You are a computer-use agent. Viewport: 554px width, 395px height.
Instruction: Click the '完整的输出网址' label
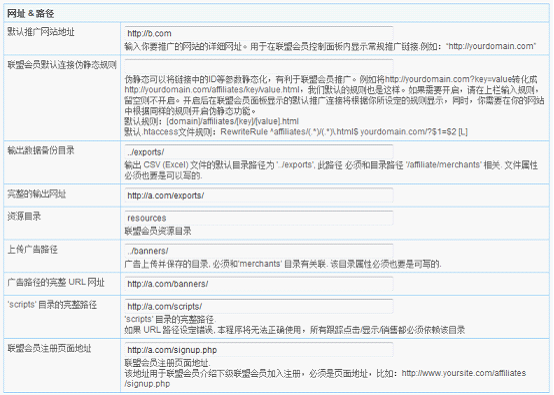pyautogui.click(x=37, y=194)
